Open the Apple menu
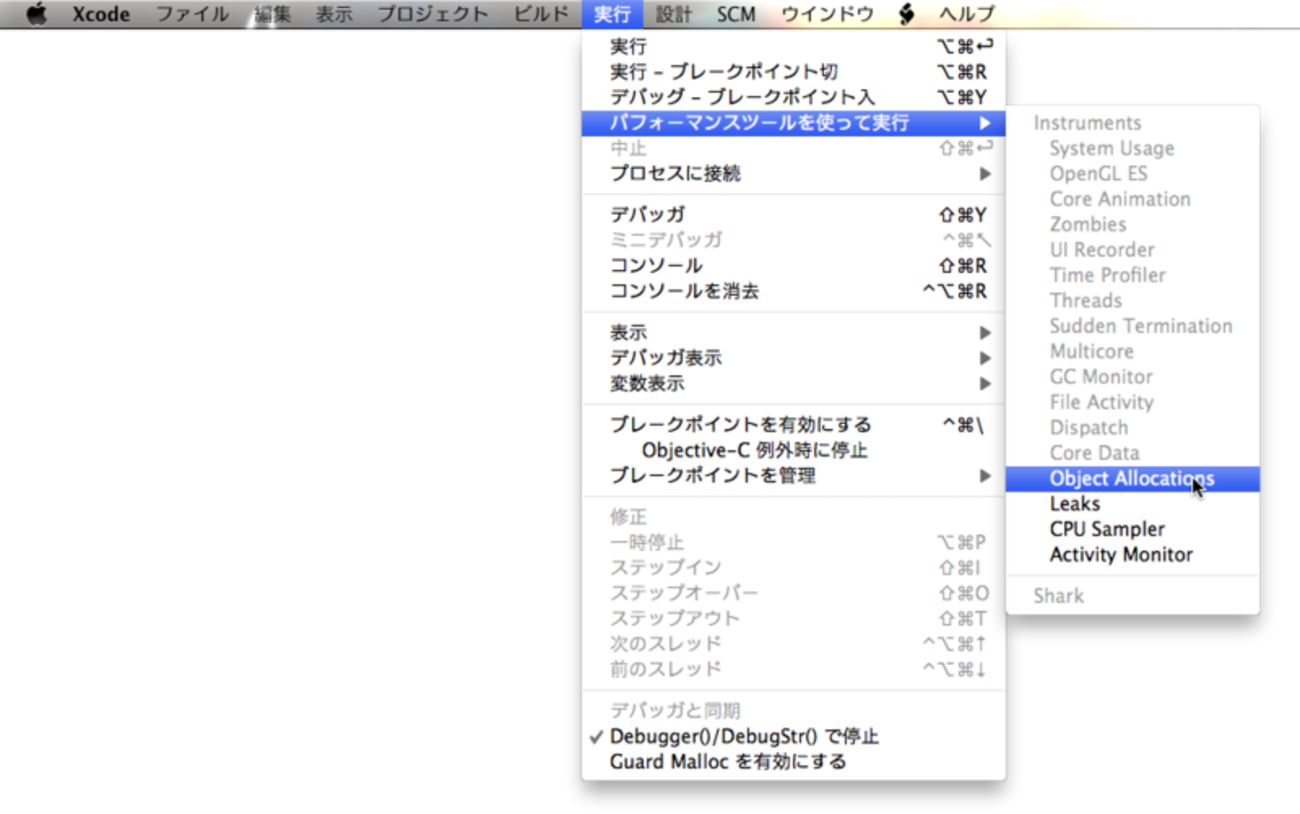 point(37,14)
